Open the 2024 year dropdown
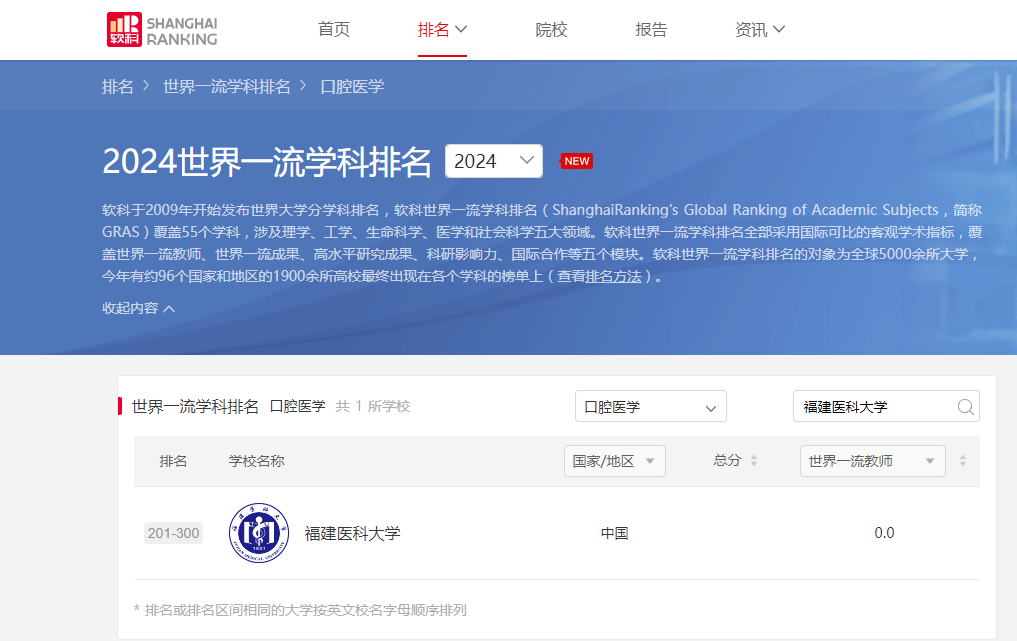Screen dimensions: 1017x641 493,161
